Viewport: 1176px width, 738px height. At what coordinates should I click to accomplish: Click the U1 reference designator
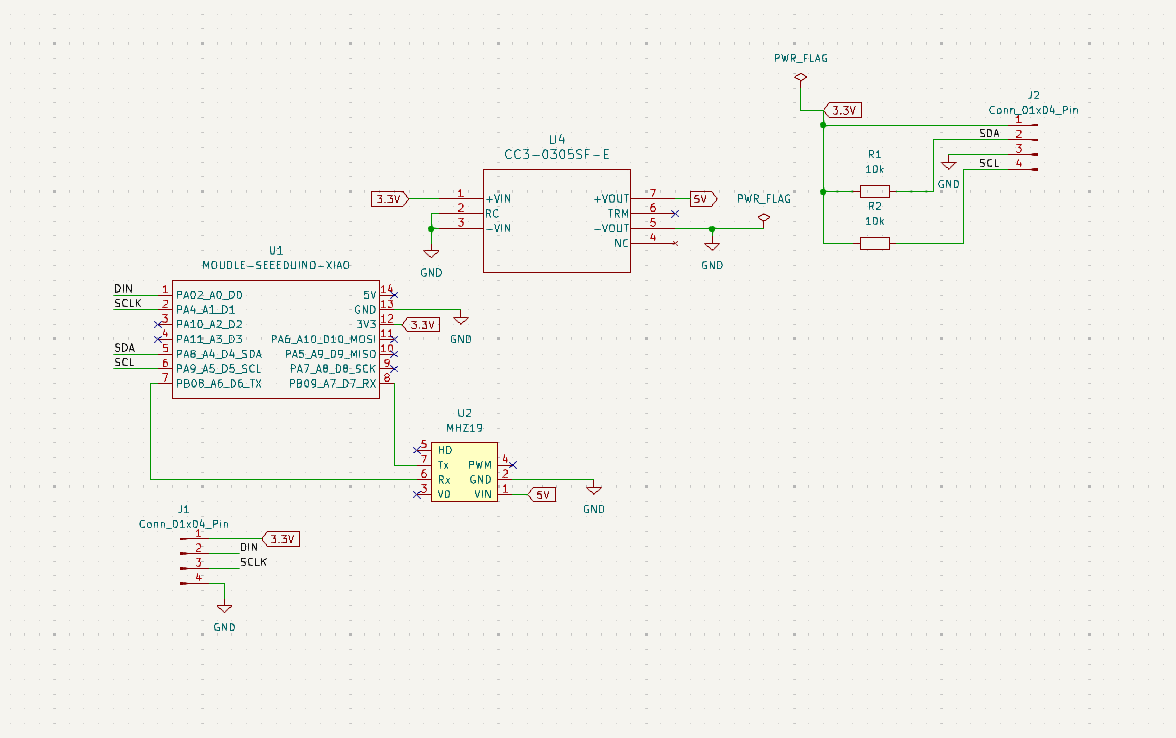pos(276,250)
